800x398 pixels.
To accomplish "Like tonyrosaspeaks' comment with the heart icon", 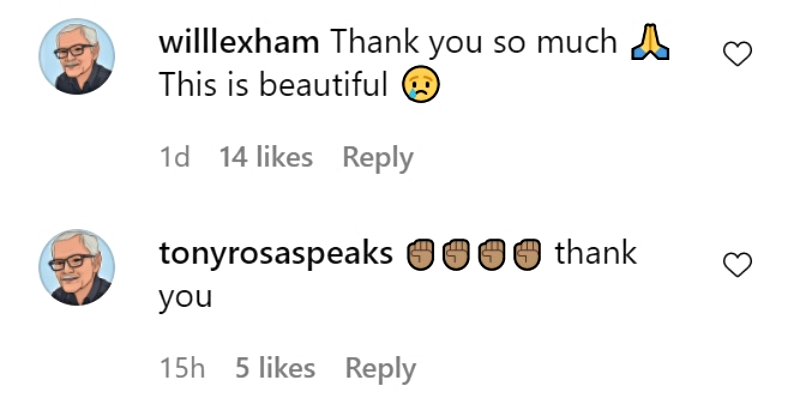I will point(738,265).
